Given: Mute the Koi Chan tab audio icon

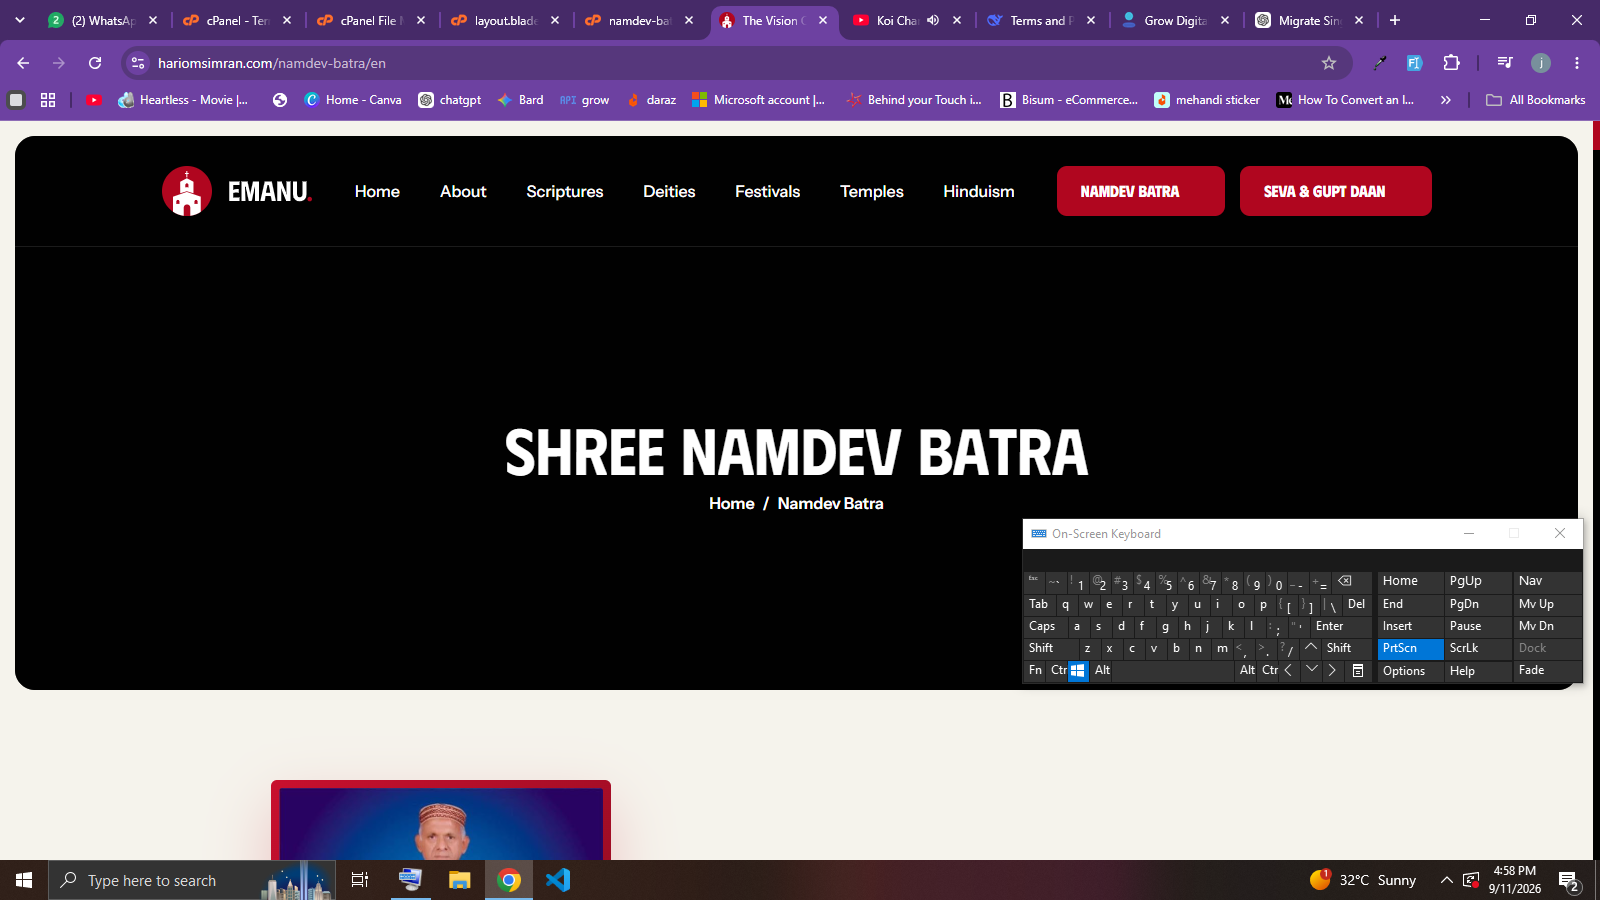Looking at the screenshot, I should pyautogui.click(x=933, y=20).
